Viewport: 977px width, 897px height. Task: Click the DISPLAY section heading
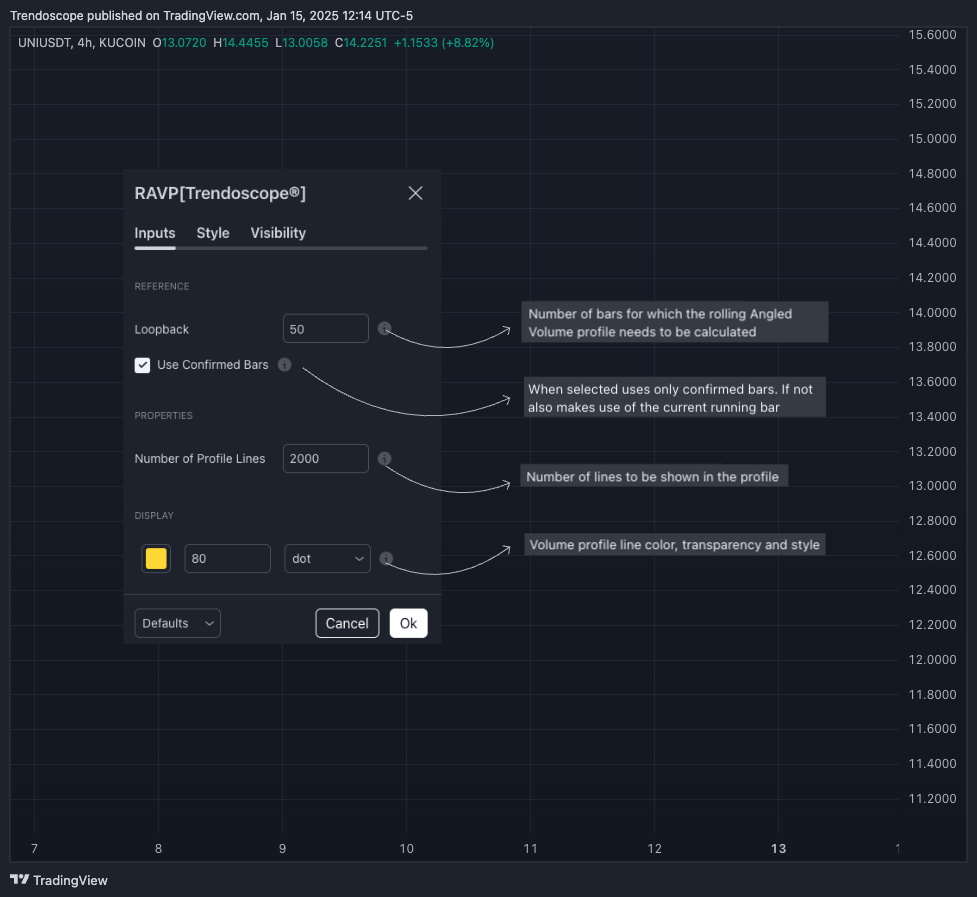pos(154,516)
